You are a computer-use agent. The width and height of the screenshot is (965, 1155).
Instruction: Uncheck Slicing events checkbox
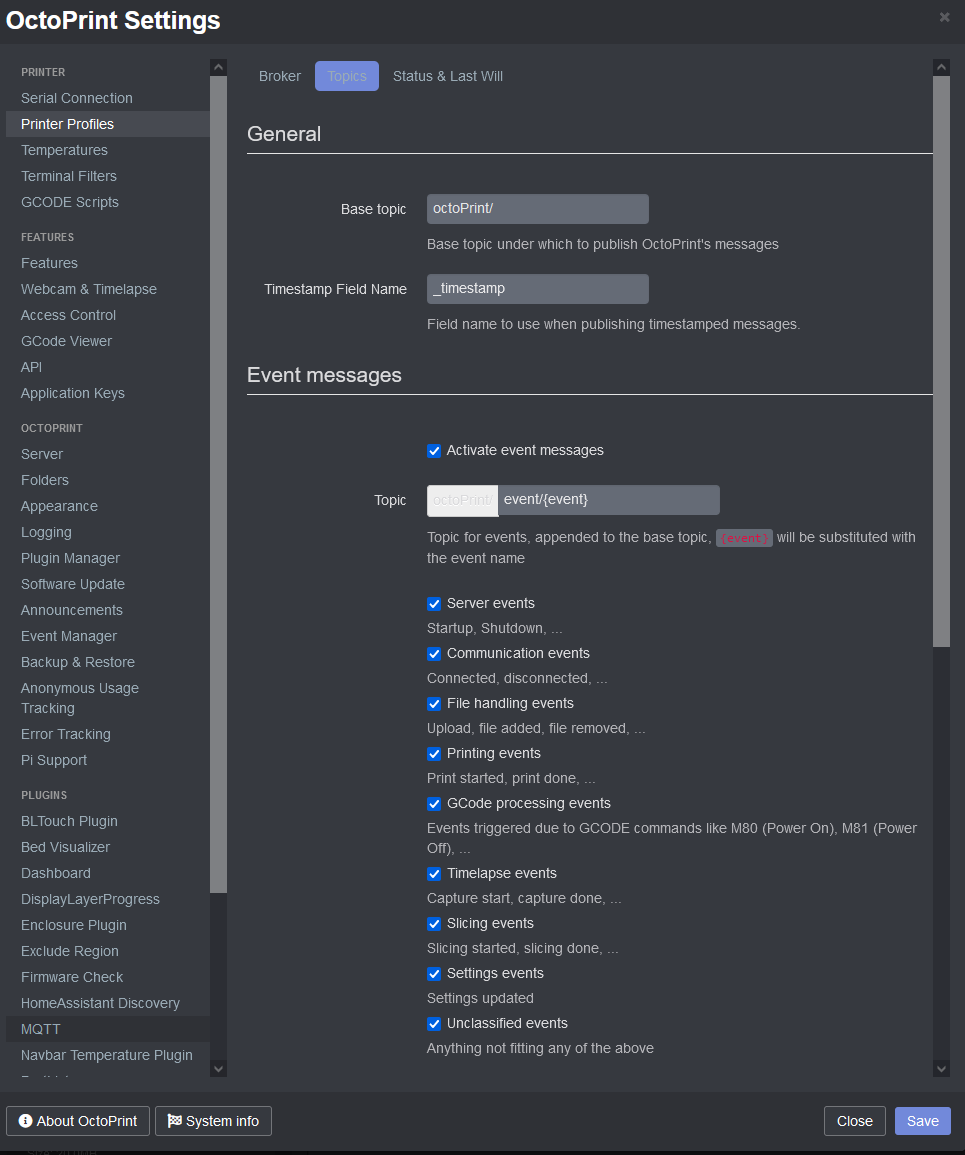(x=434, y=924)
